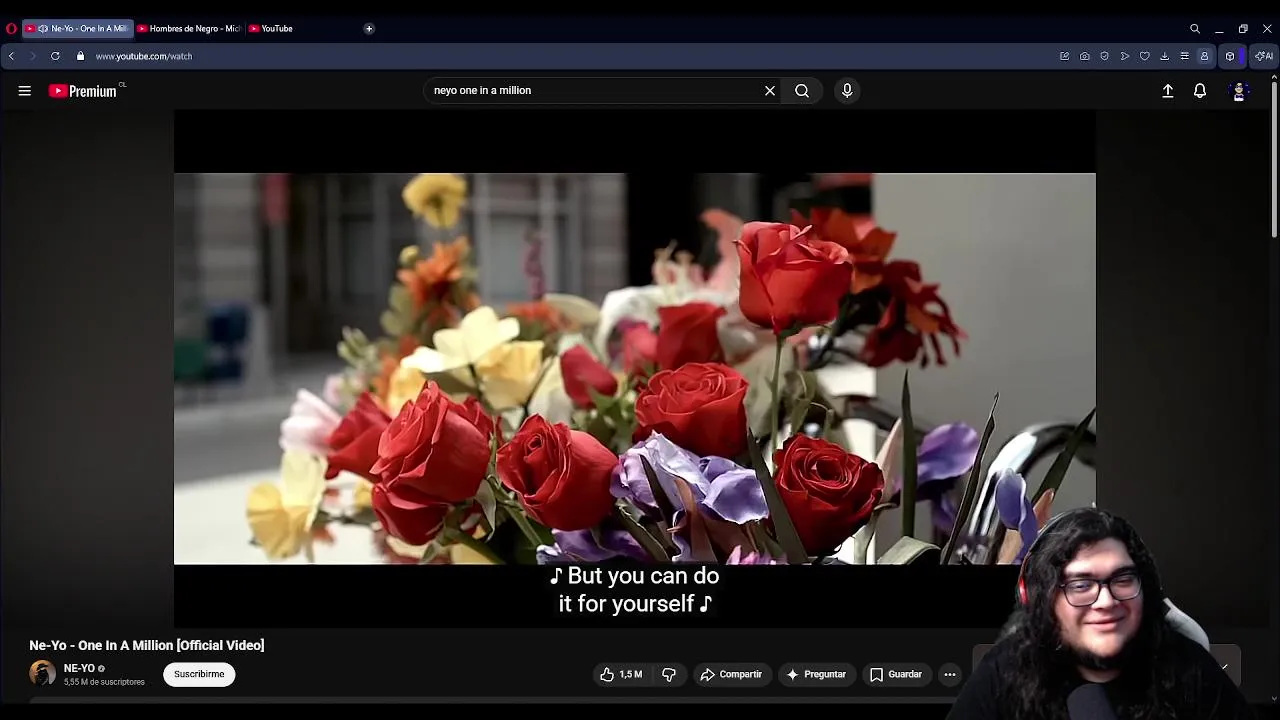This screenshot has width=1280, height=720.
Task: Click the Suscribirme subscribe button
Action: (199, 674)
